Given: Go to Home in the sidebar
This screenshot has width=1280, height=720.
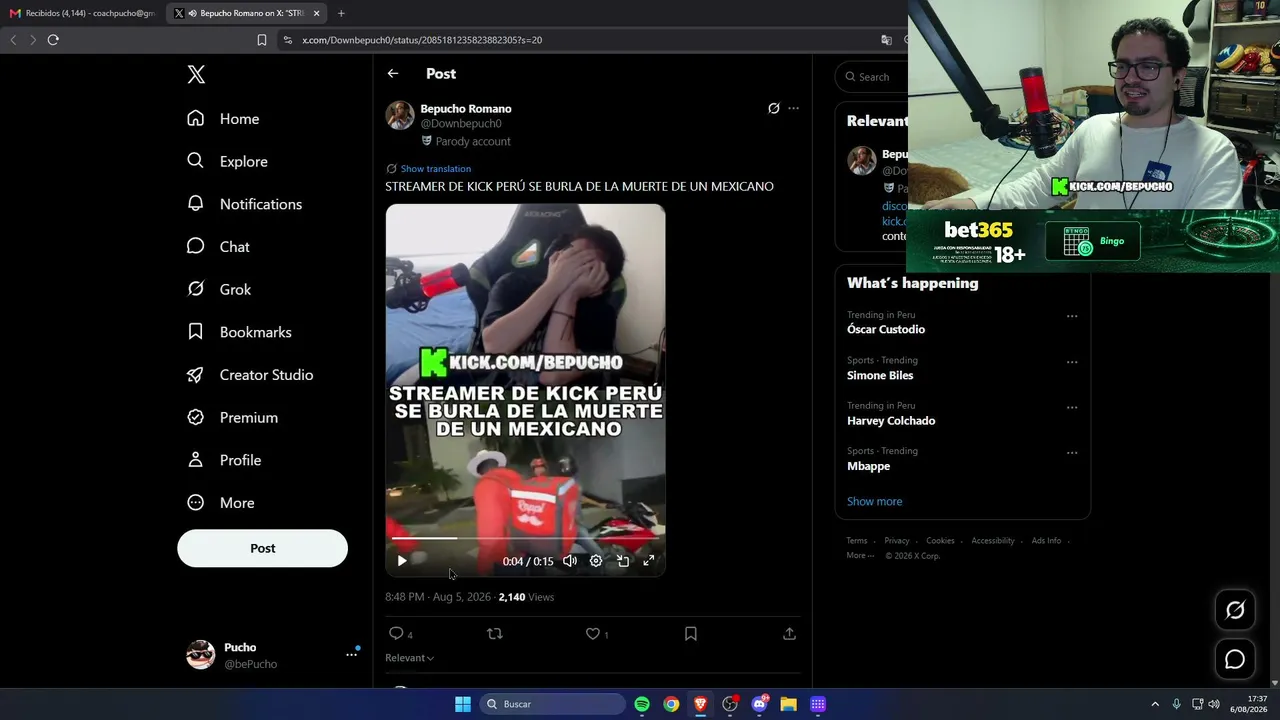Looking at the screenshot, I should tap(223, 119).
